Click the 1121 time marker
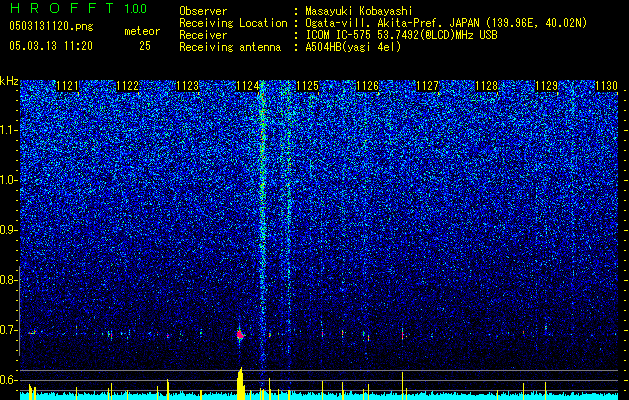The height and width of the screenshot is (400, 629). [x=67, y=86]
